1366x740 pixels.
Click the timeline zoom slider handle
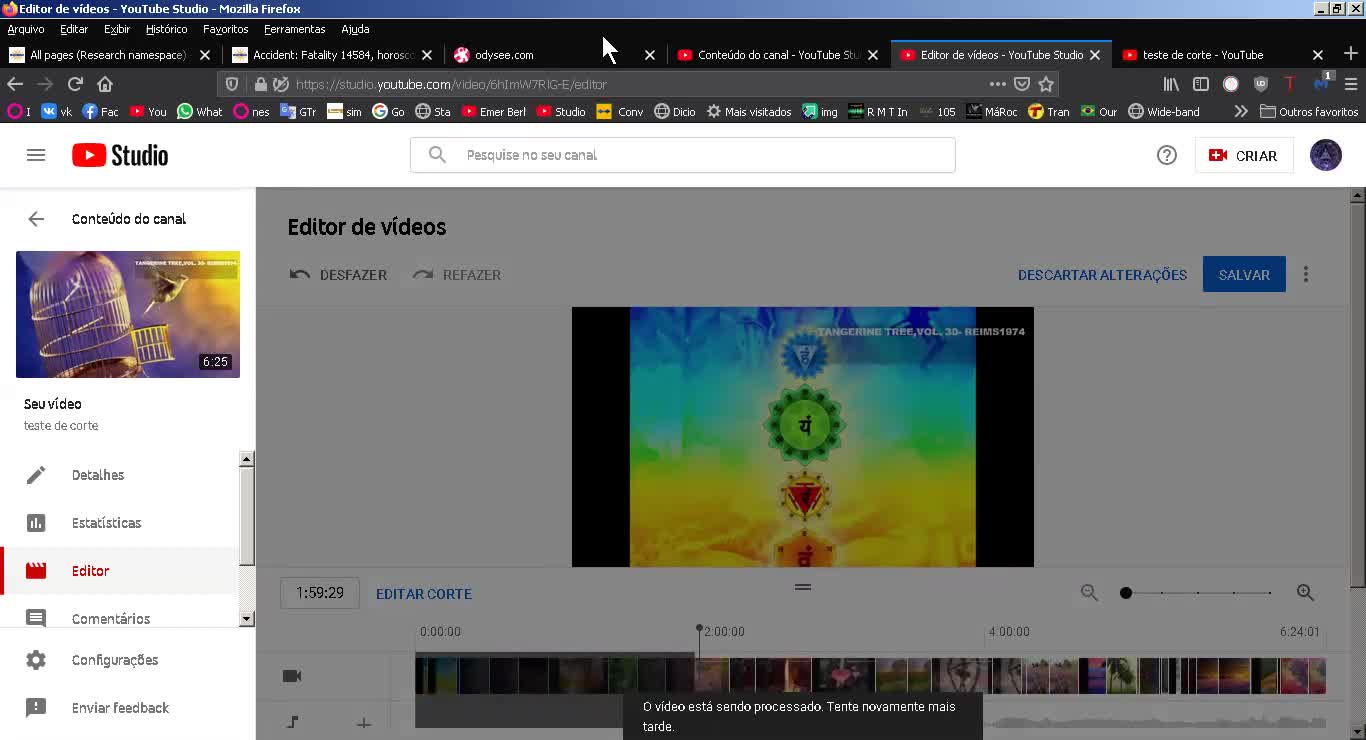(x=1126, y=593)
